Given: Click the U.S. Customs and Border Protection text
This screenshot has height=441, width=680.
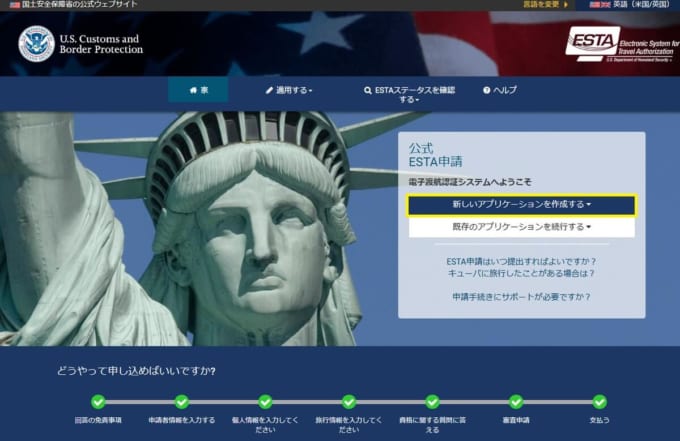Looking at the screenshot, I should (x=101, y=44).
